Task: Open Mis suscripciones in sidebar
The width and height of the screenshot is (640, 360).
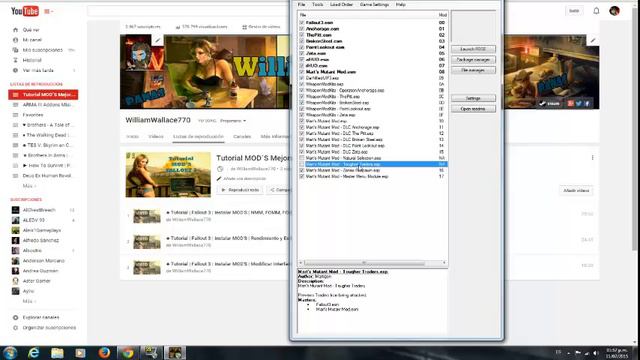Action: [x=42, y=50]
